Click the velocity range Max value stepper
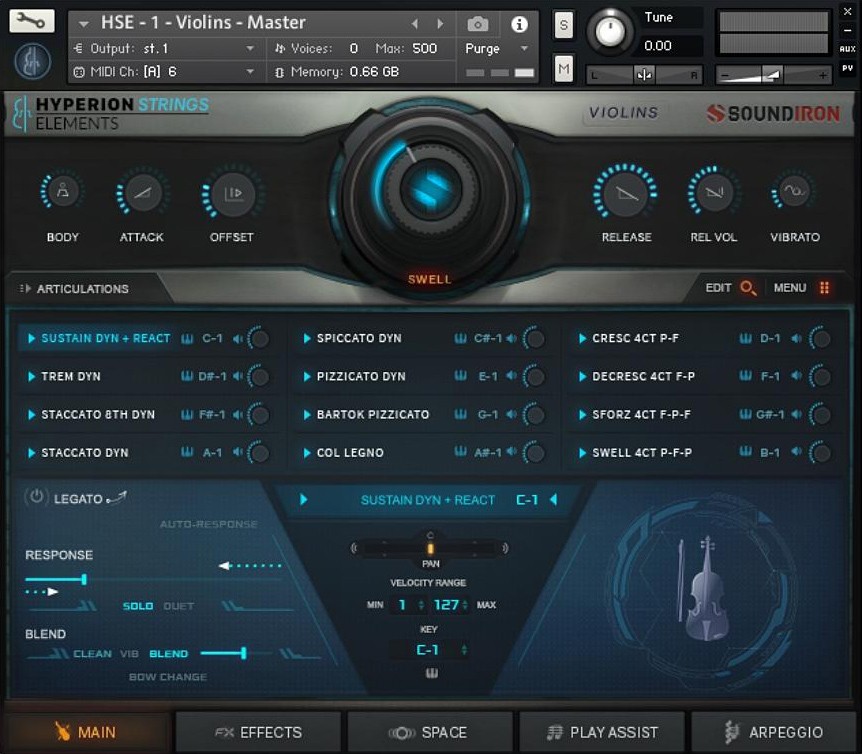This screenshot has height=754, width=862. point(465,605)
